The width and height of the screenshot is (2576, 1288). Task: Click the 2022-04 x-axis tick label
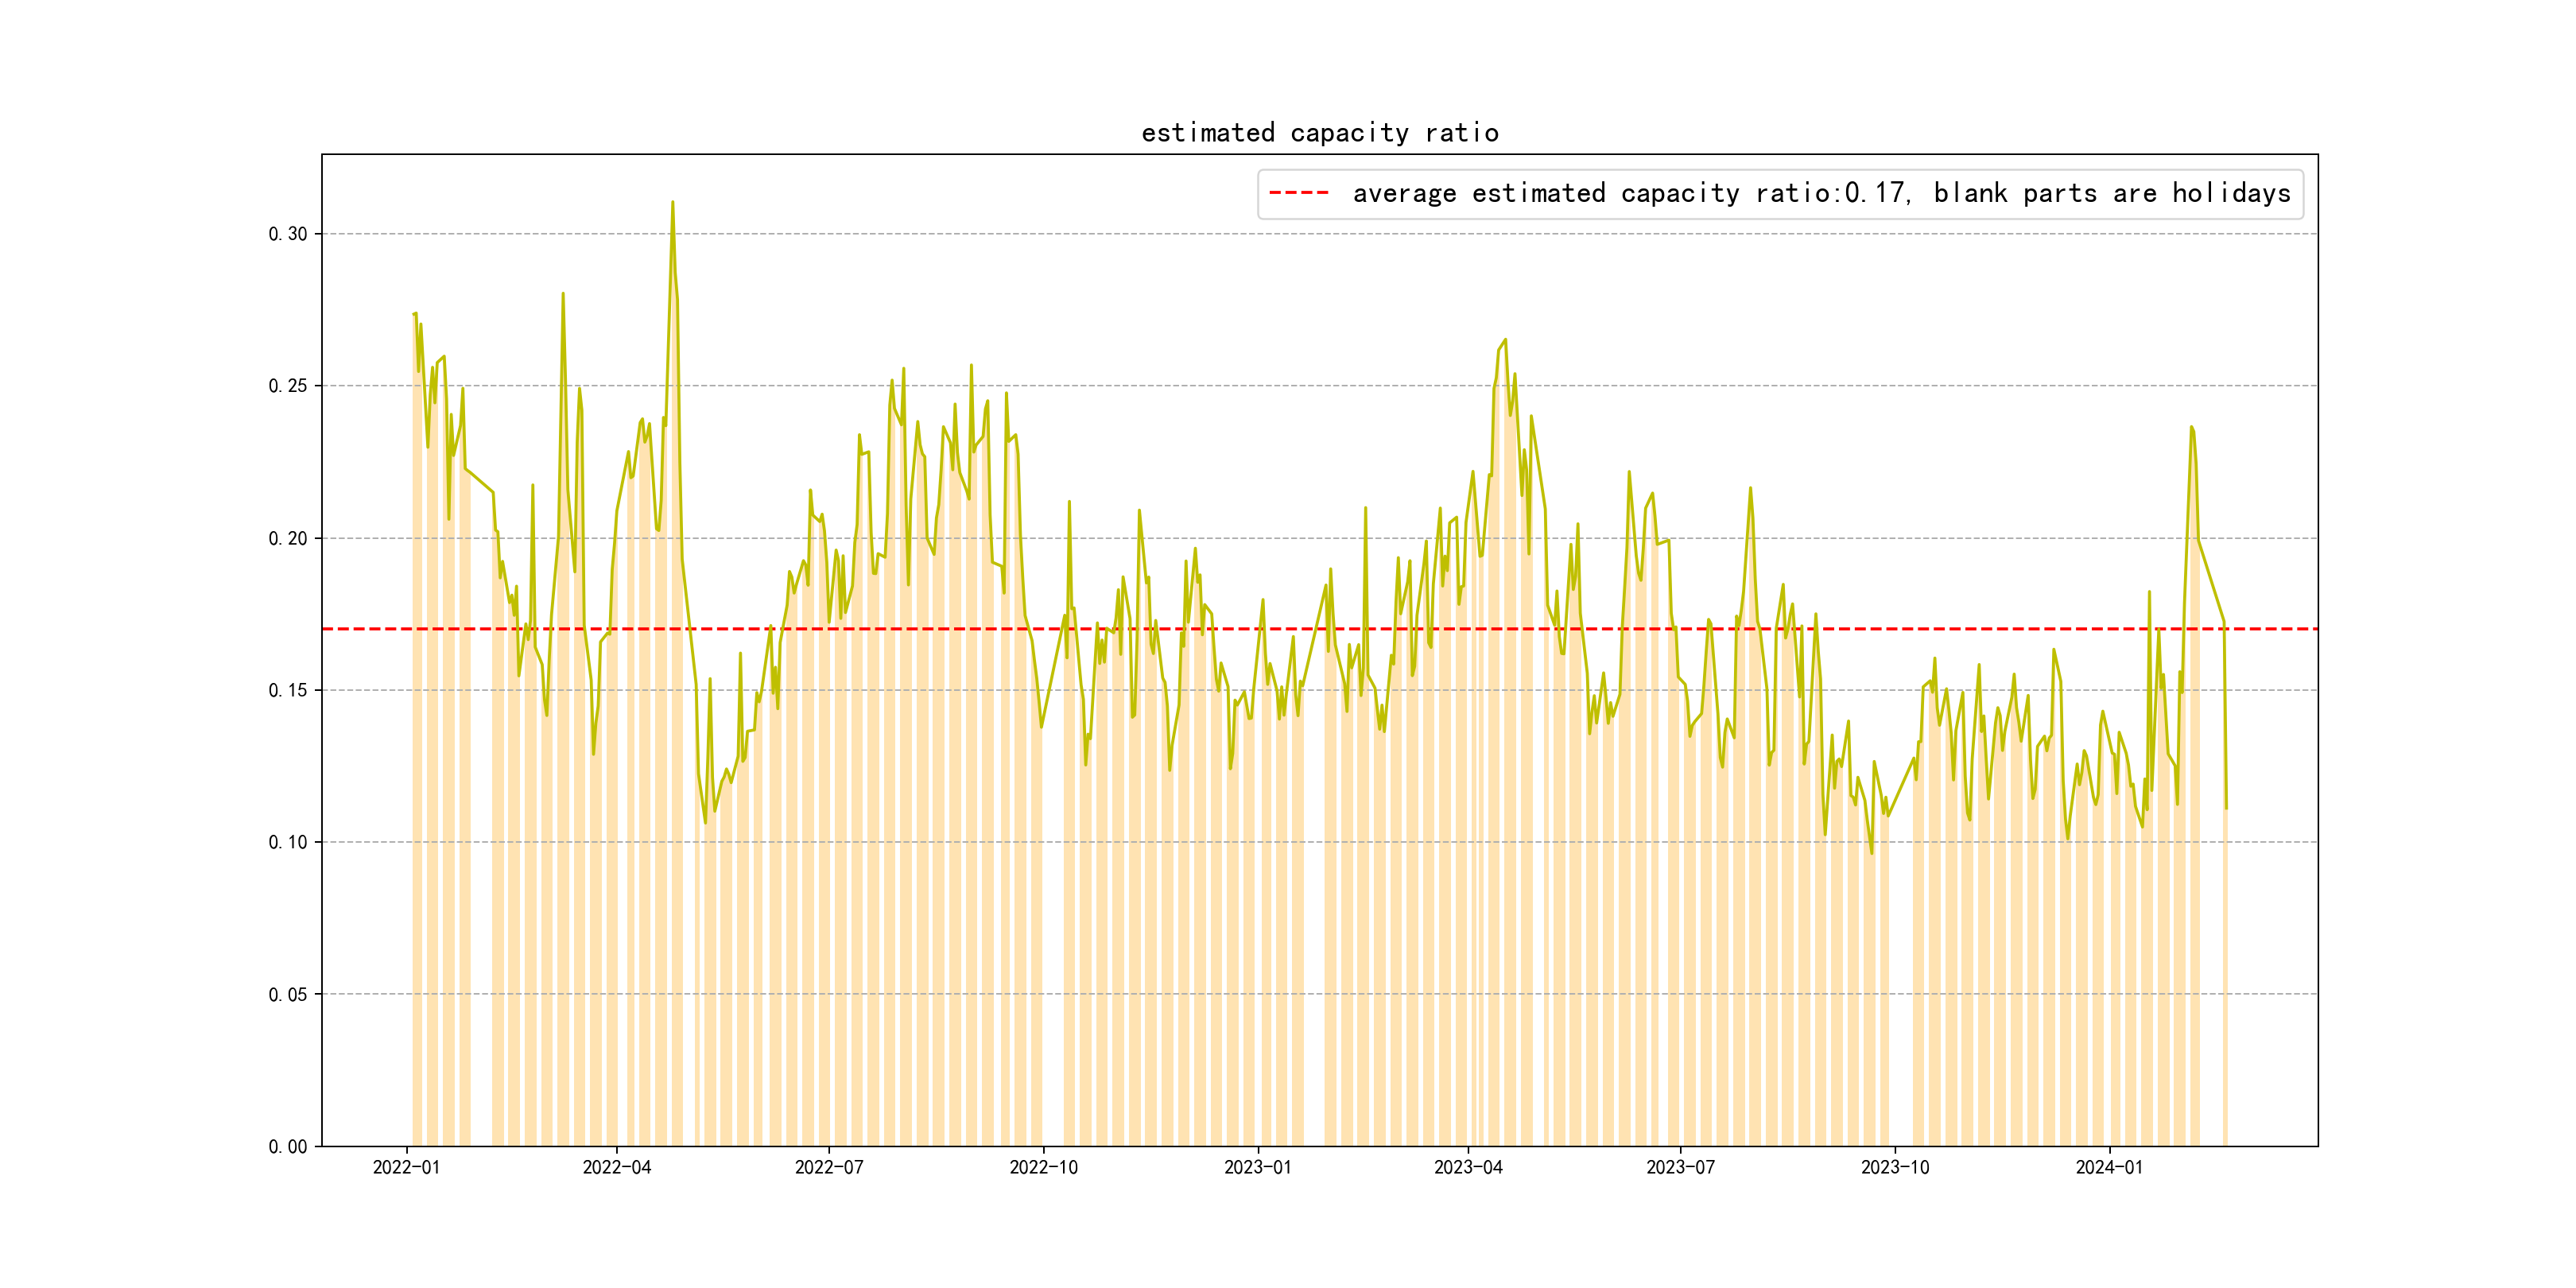(x=616, y=1167)
